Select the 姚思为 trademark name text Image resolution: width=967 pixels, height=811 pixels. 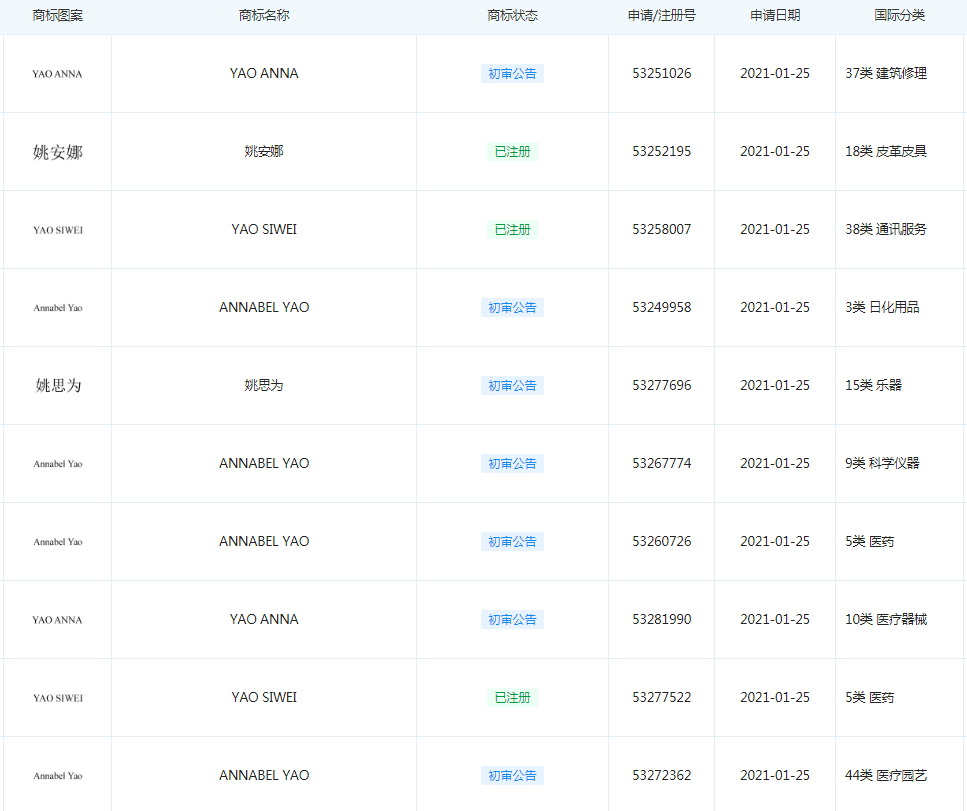(x=264, y=385)
